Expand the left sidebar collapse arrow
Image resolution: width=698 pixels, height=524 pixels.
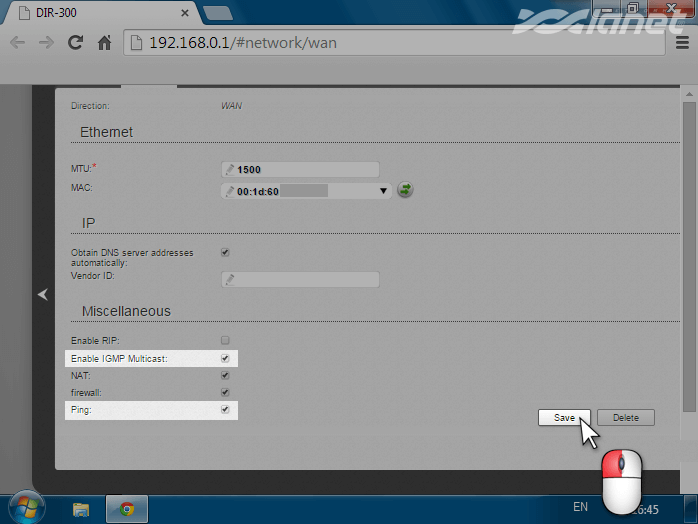coord(42,294)
